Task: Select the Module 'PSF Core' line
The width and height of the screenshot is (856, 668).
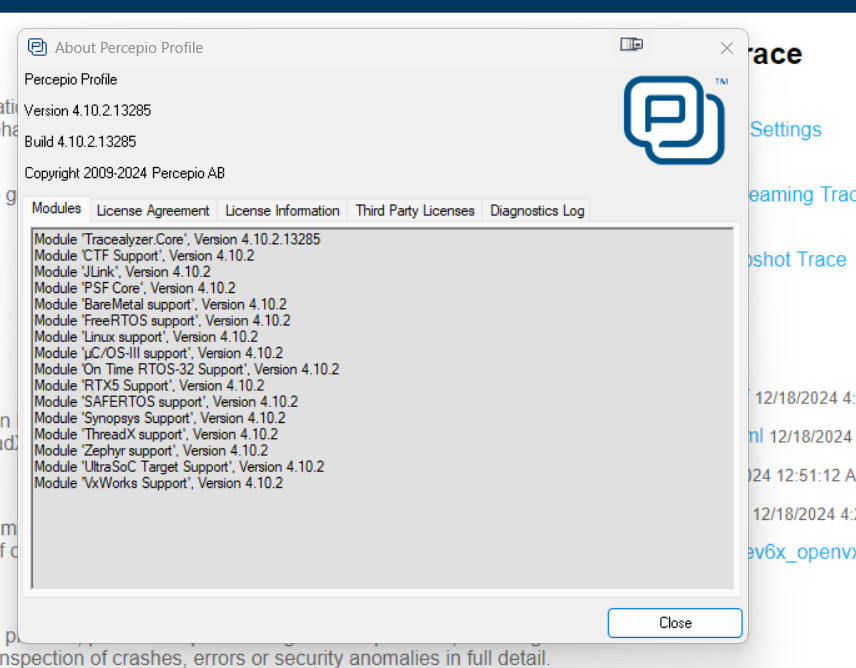Action: point(135,288)
